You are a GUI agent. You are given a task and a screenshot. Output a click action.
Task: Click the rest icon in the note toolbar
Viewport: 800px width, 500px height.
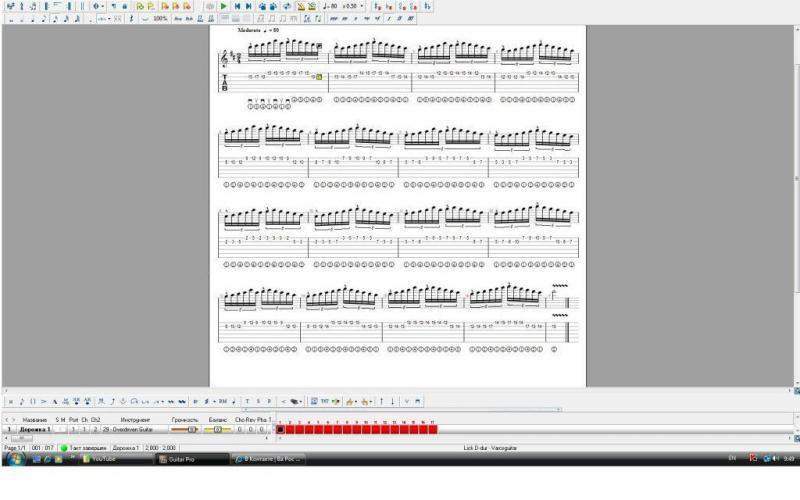pyautogui.click(x=132, y=18)
